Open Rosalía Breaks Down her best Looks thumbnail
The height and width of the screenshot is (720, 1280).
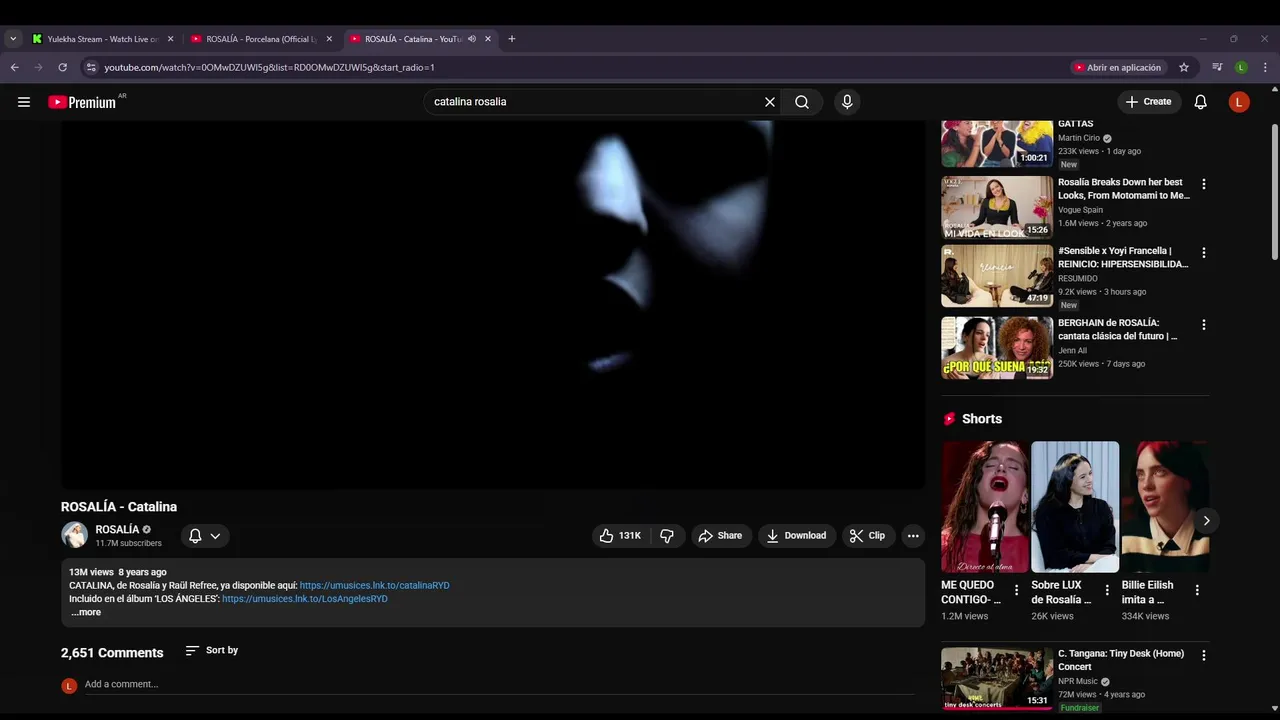[997, 208]
